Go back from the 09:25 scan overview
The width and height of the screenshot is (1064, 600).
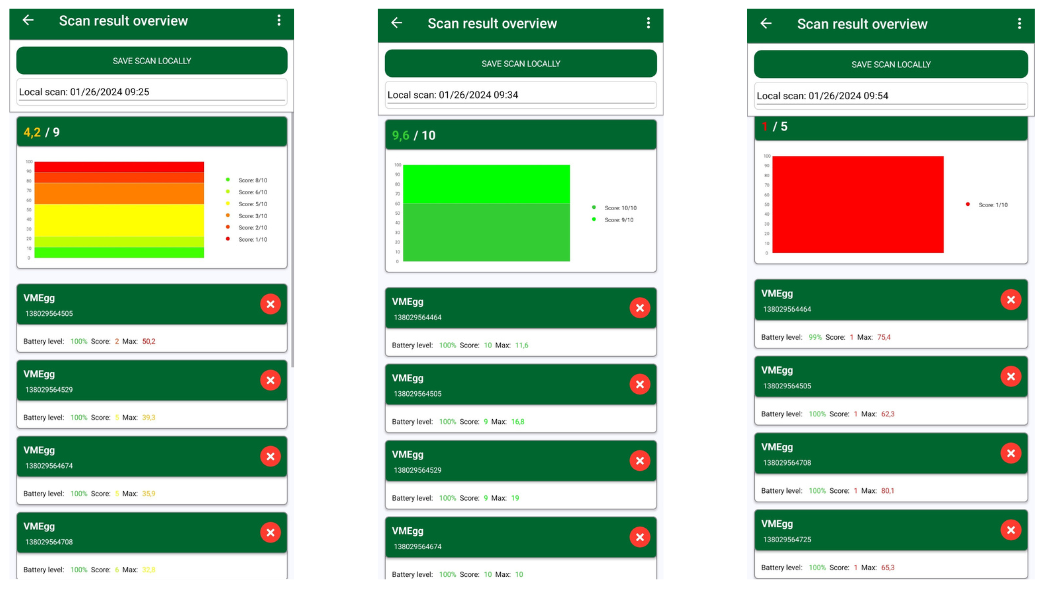28,20
